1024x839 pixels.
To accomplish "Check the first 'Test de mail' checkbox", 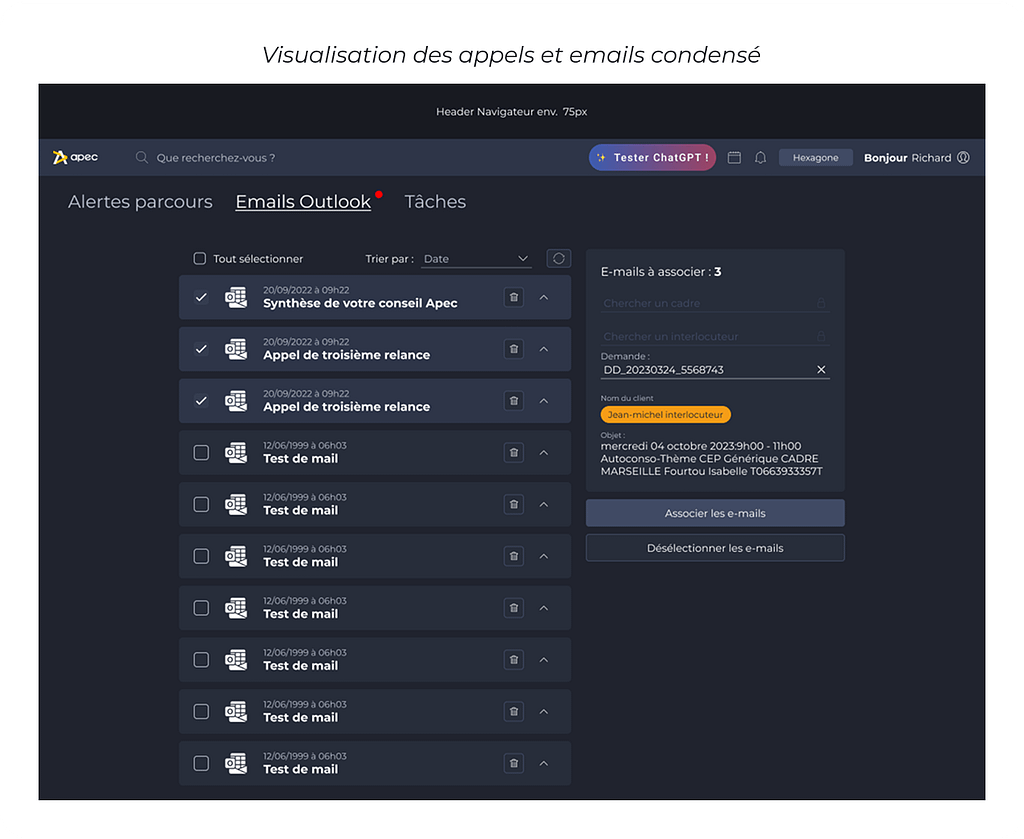I will 201,453.
